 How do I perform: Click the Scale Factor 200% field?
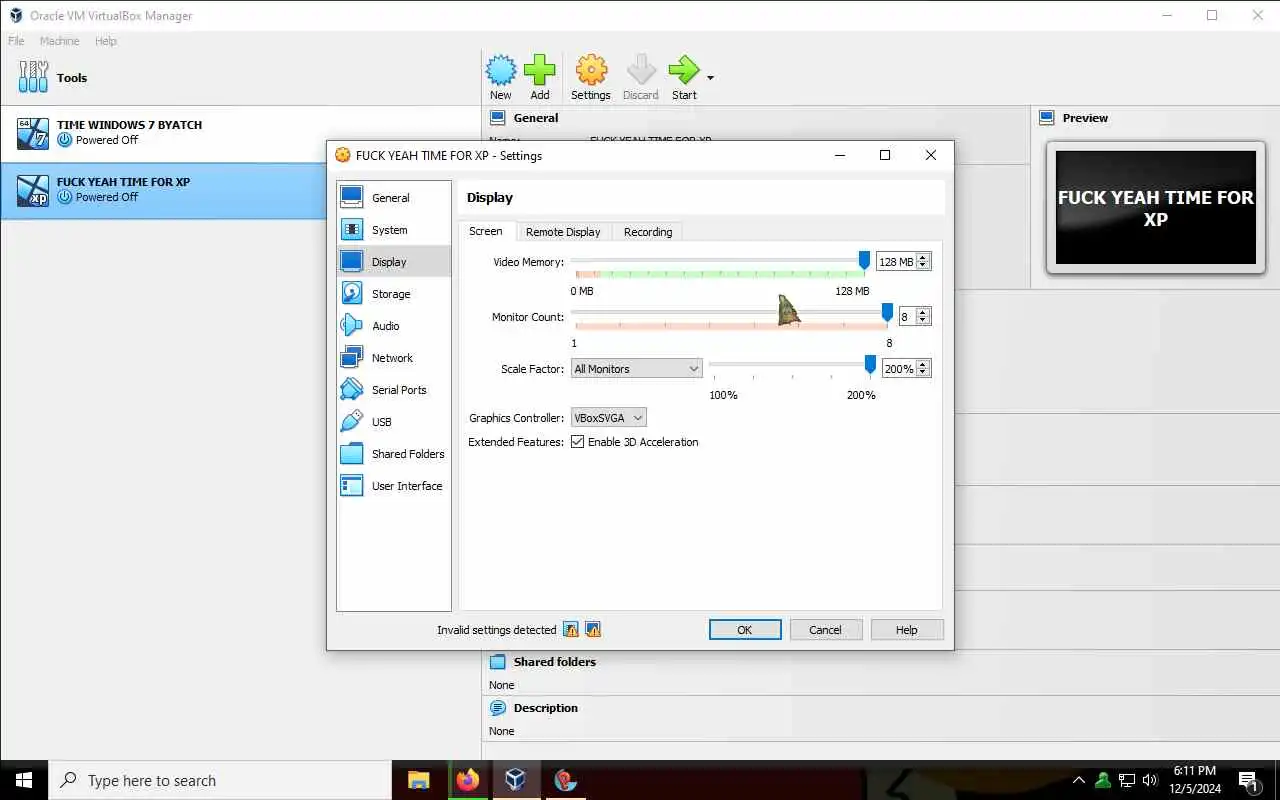click(899, 369)
